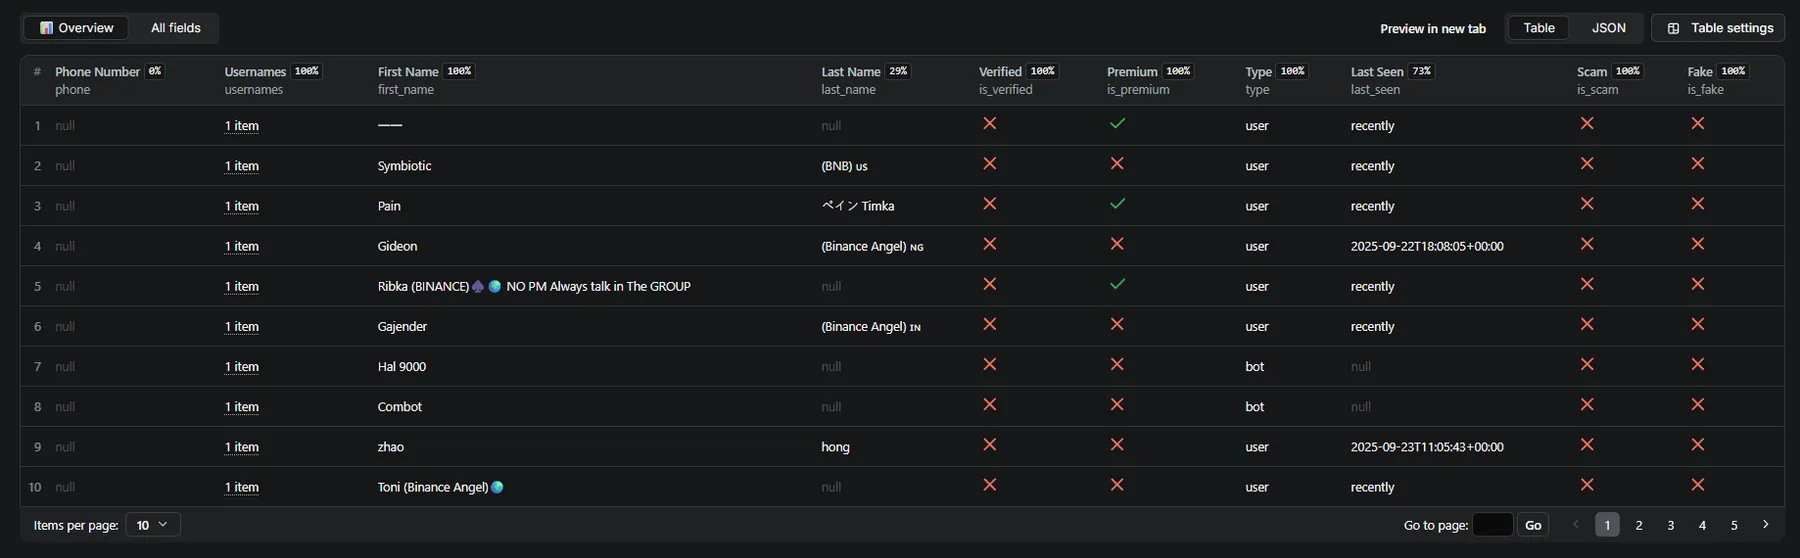Open the 1 item link in zhao row
1800x558 pixels.
[x=242, y=447]
